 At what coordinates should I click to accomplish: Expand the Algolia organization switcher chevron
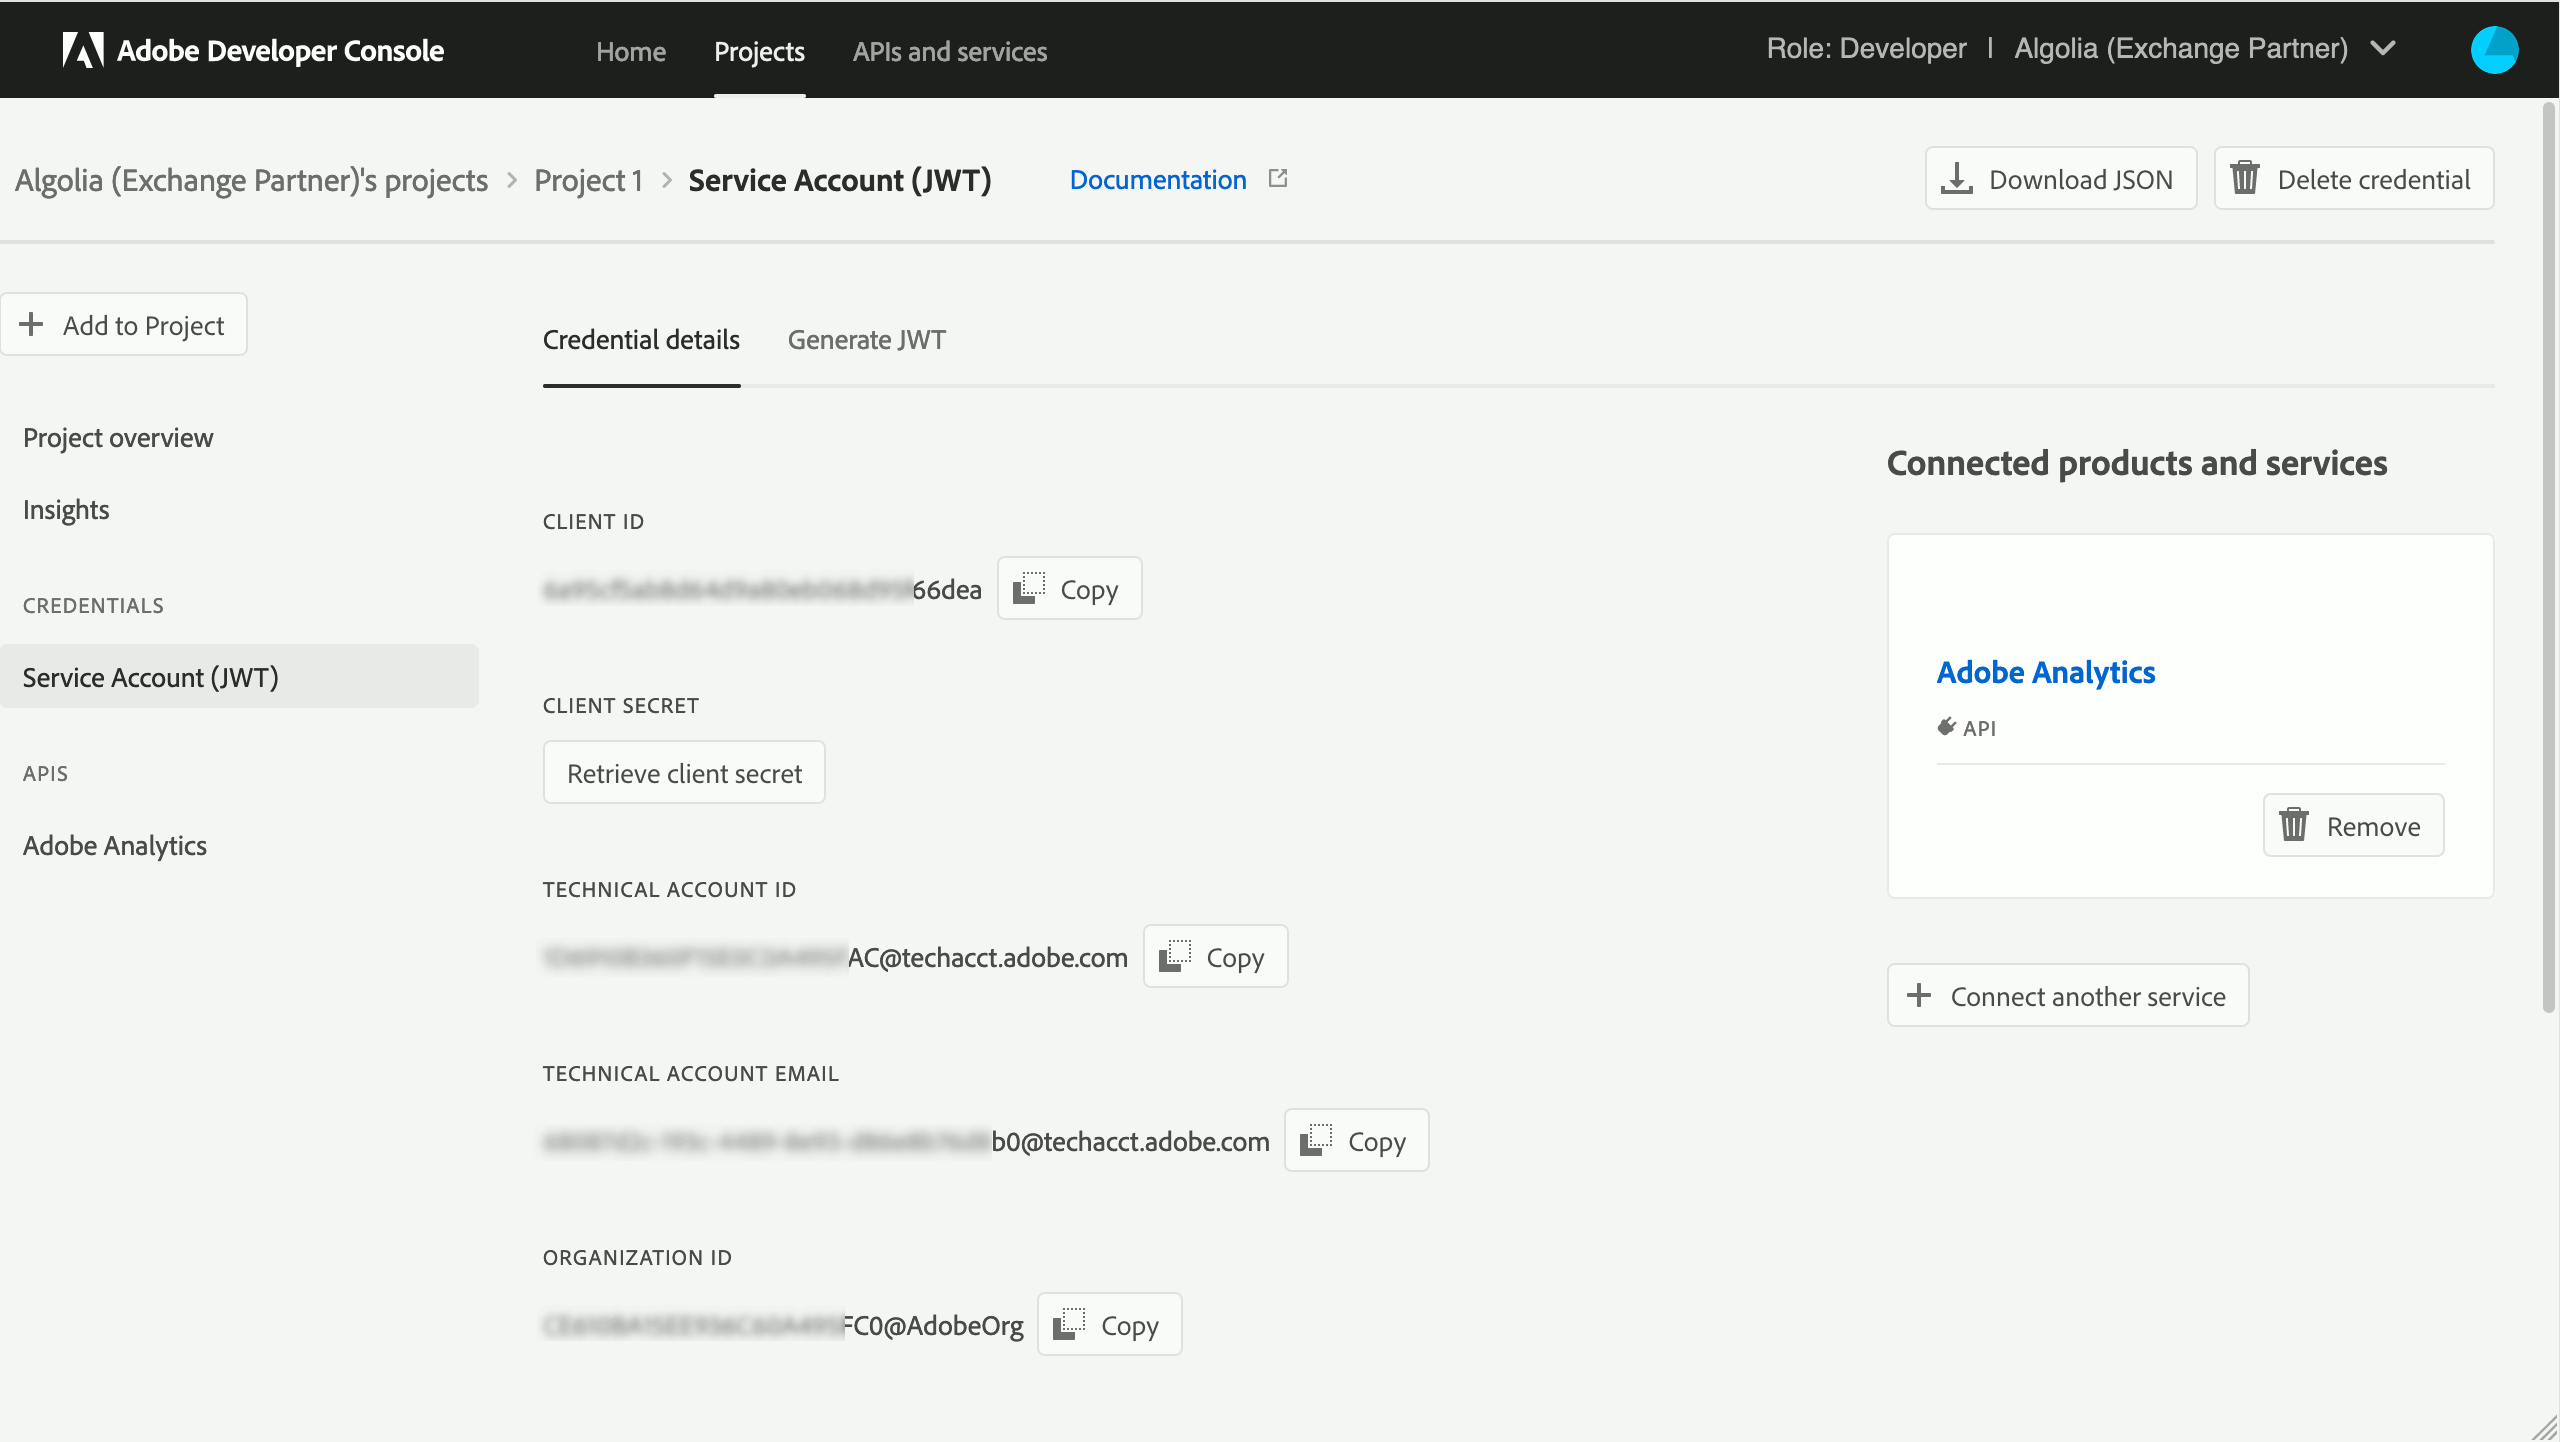point(2384,48)
